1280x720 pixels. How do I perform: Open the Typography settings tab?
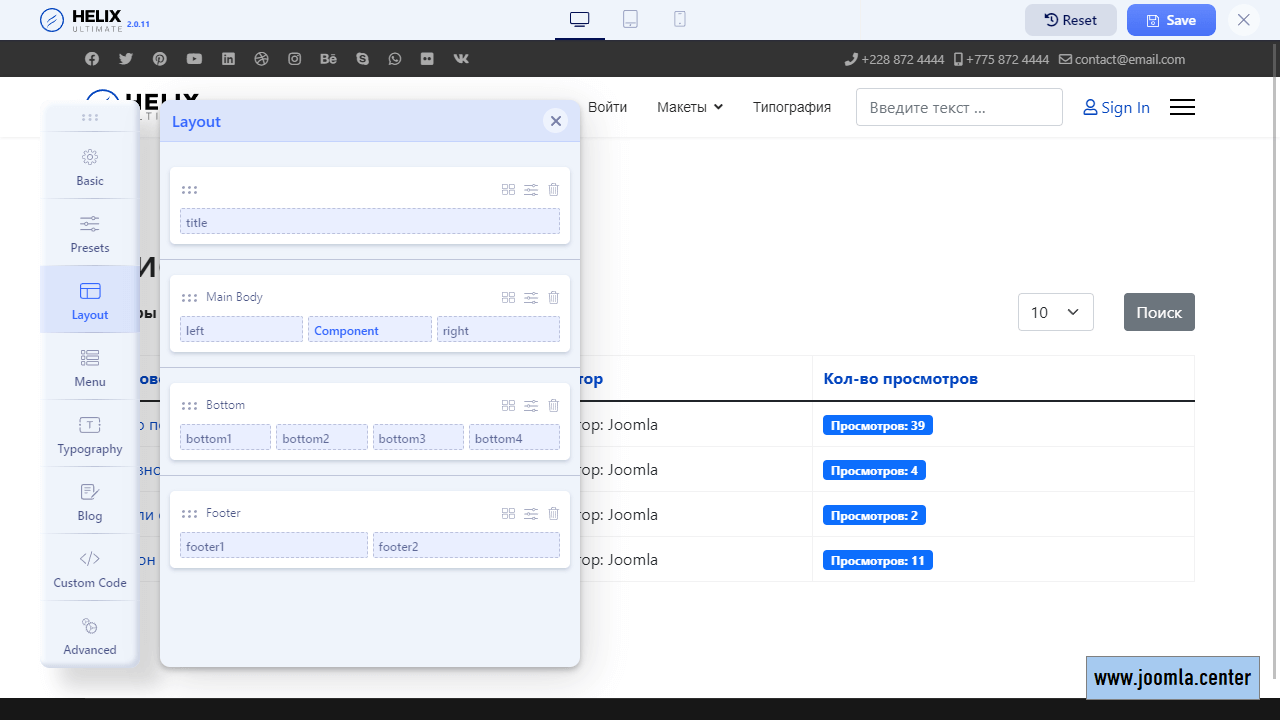(90, 434)
